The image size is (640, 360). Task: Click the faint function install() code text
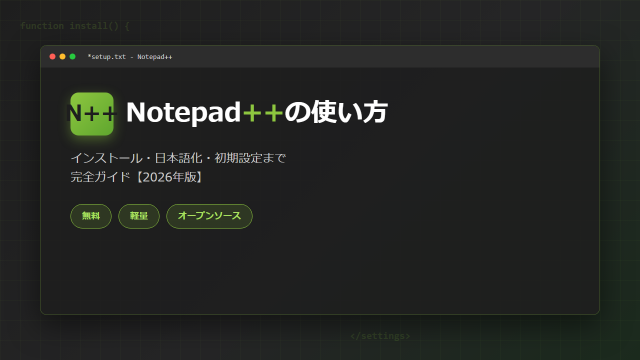pyautogui.click(x=75, y=26)
